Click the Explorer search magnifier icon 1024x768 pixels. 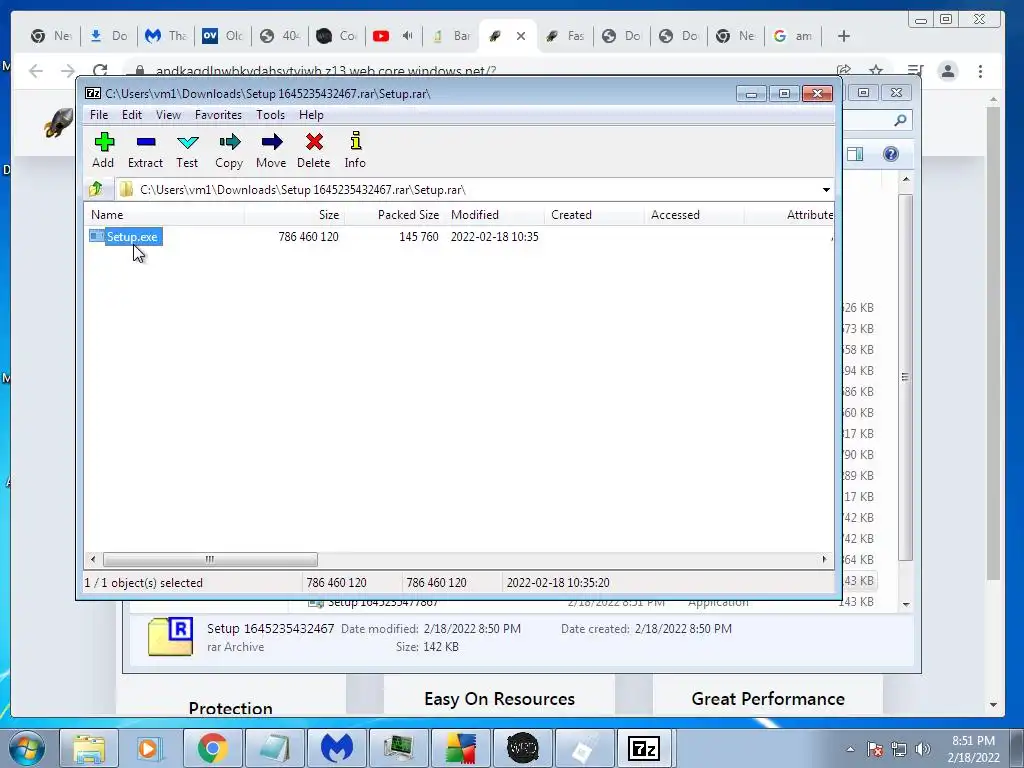pyautogui.click(x=900, y=120)
